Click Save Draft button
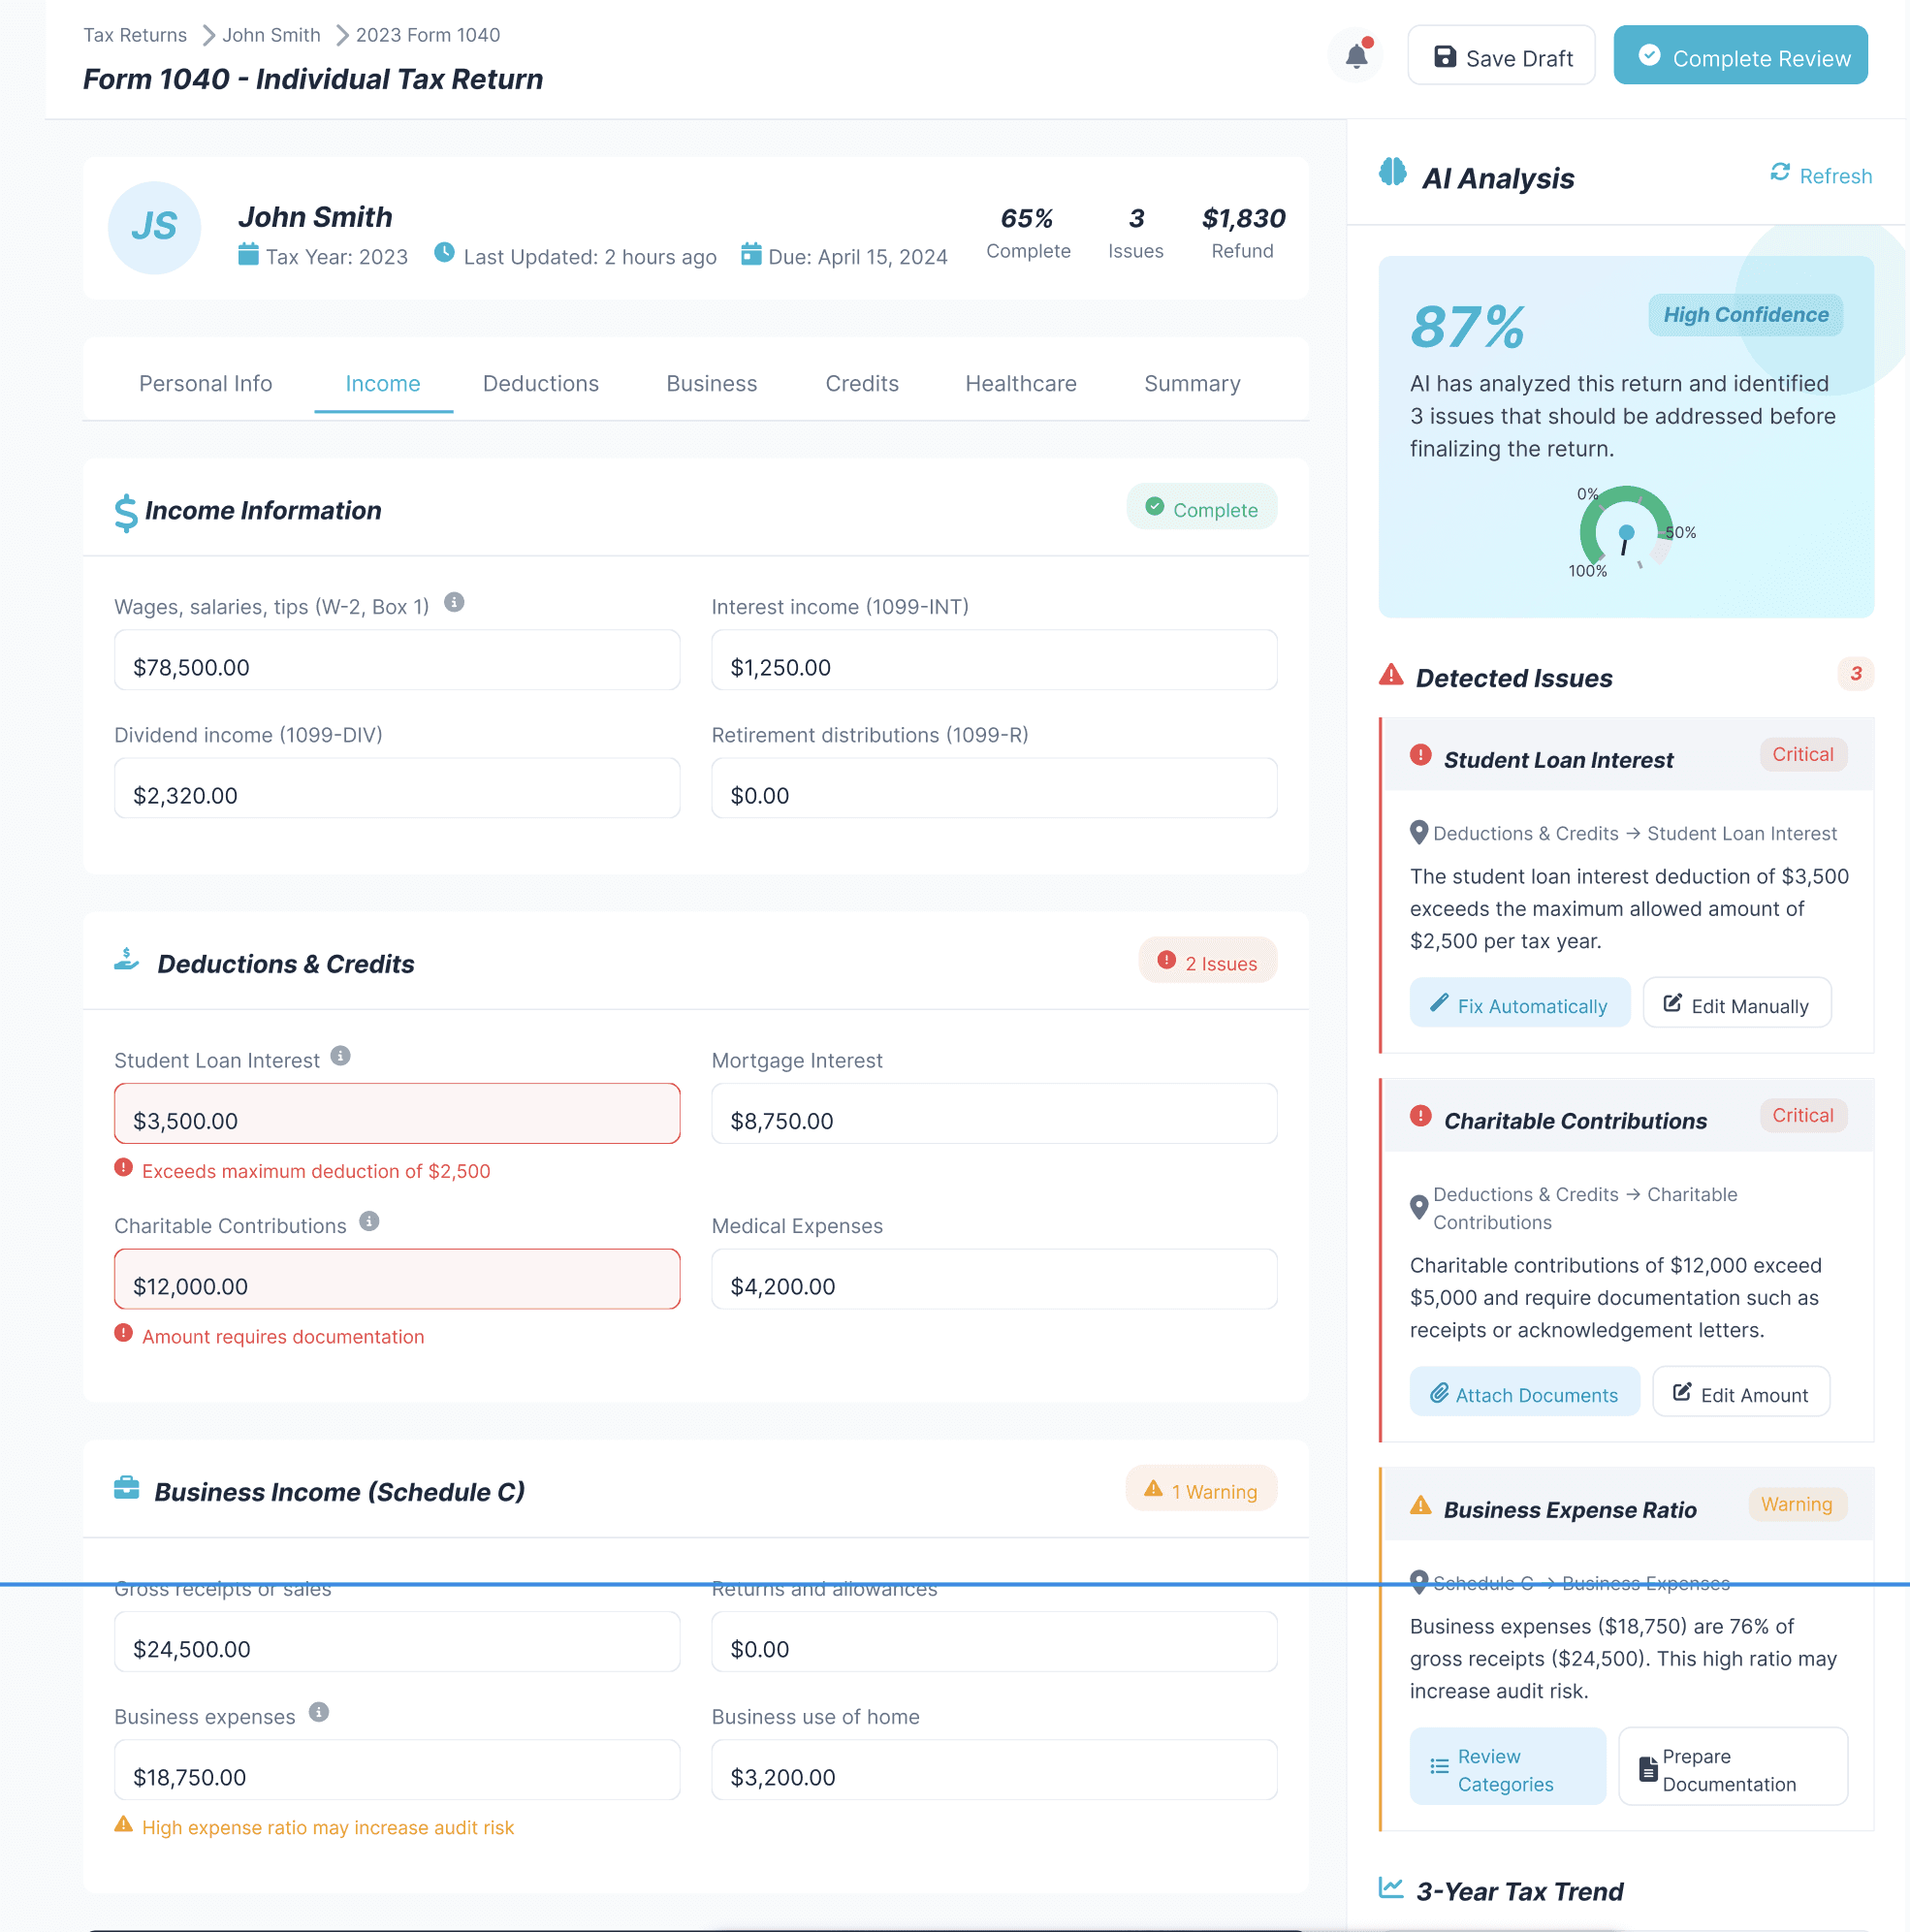 1501,57
